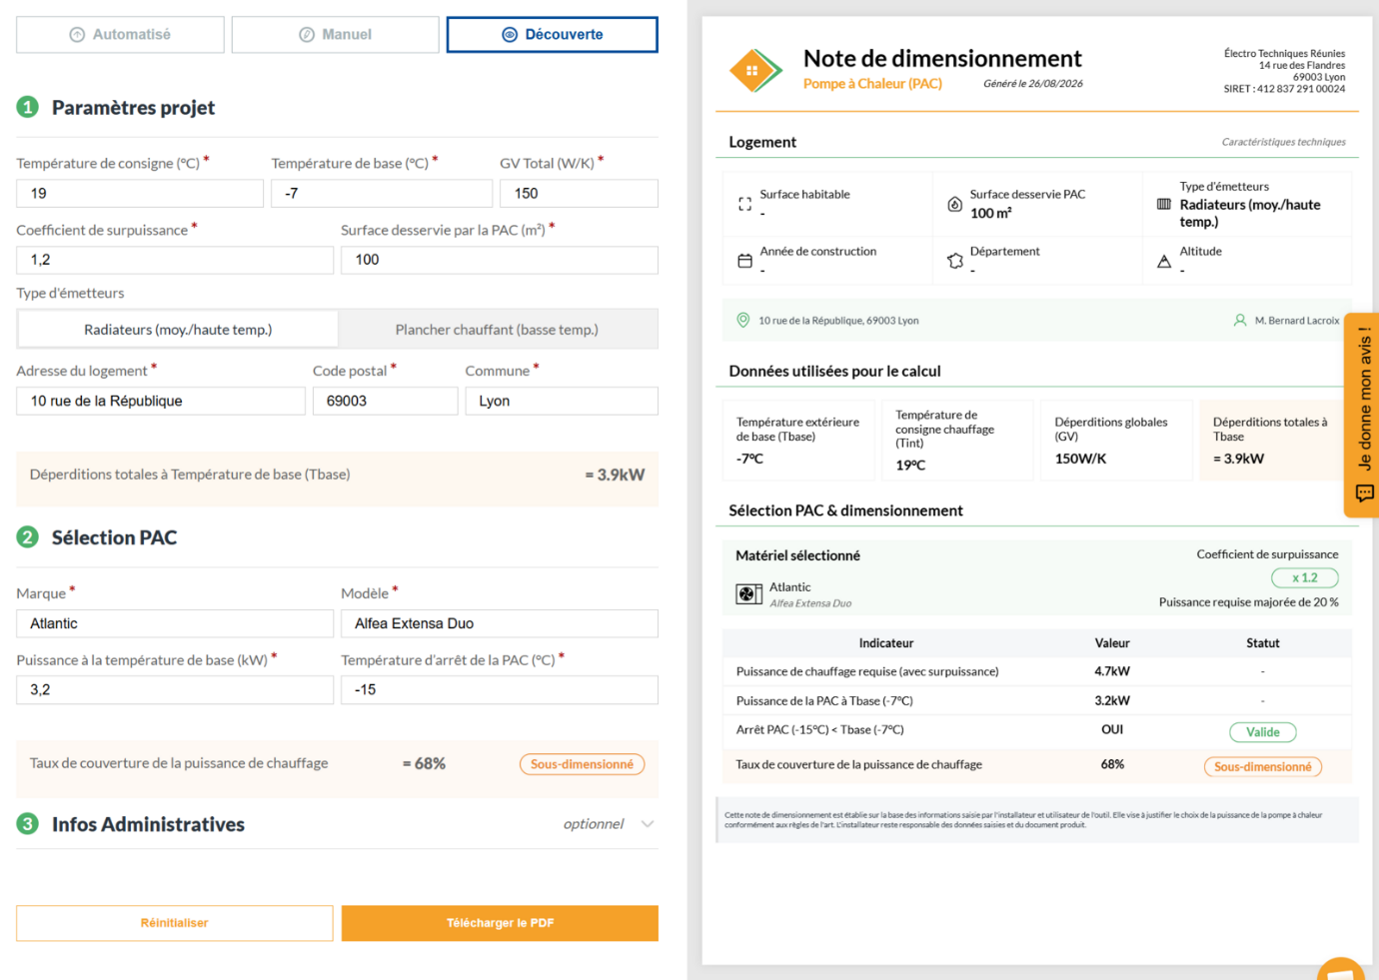Select Radiateurs (moy./haute temp.) emitter type
This screenshot has width=1379, height=980.
pyautogui.click(x=178, y=329)
